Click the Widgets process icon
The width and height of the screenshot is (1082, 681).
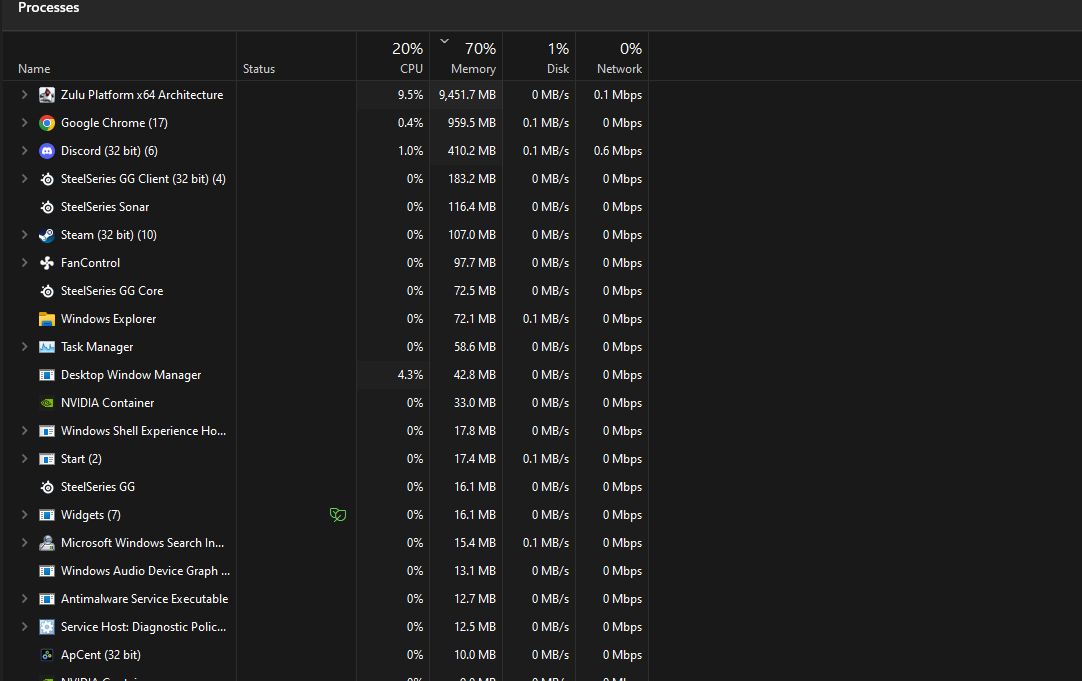point(47,515)
